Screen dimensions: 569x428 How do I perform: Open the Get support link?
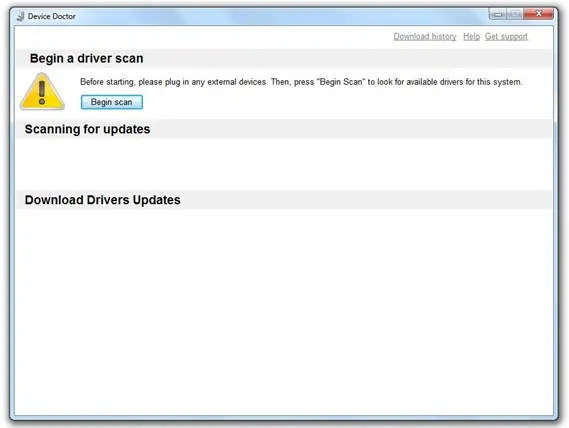tap(506, 36)
